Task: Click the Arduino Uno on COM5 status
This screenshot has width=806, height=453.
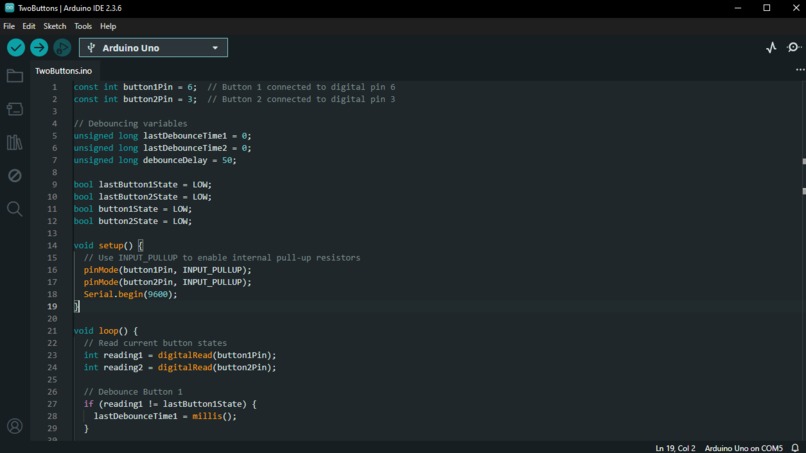Action: point(743,448)
